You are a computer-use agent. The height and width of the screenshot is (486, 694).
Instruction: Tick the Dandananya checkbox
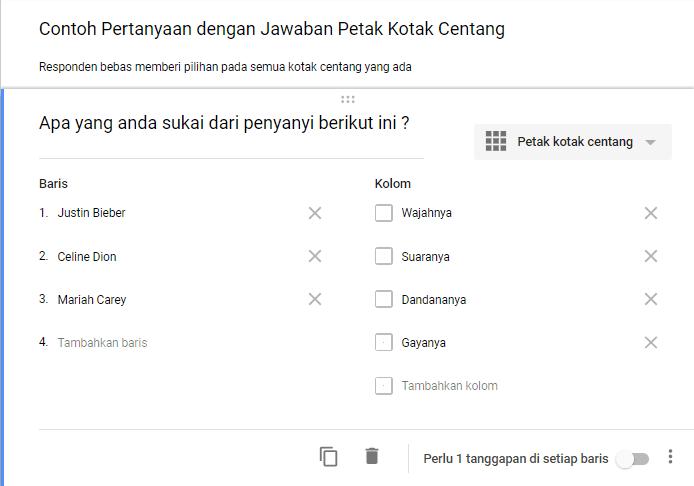tap(384, 299)
